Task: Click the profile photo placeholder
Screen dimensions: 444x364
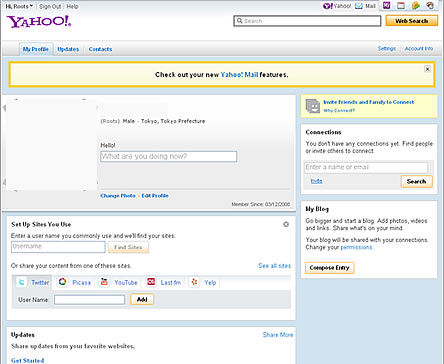Action: coord(51,145)
